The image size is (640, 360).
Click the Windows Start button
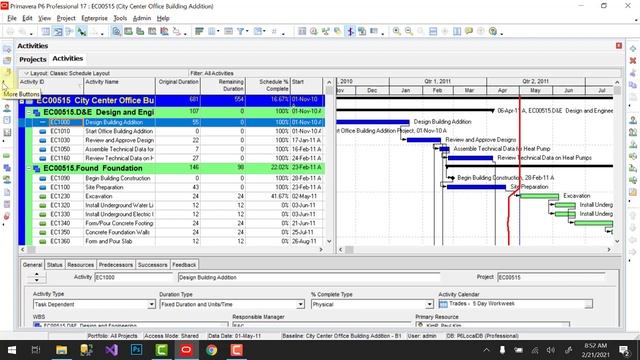[x=11, y=350]
